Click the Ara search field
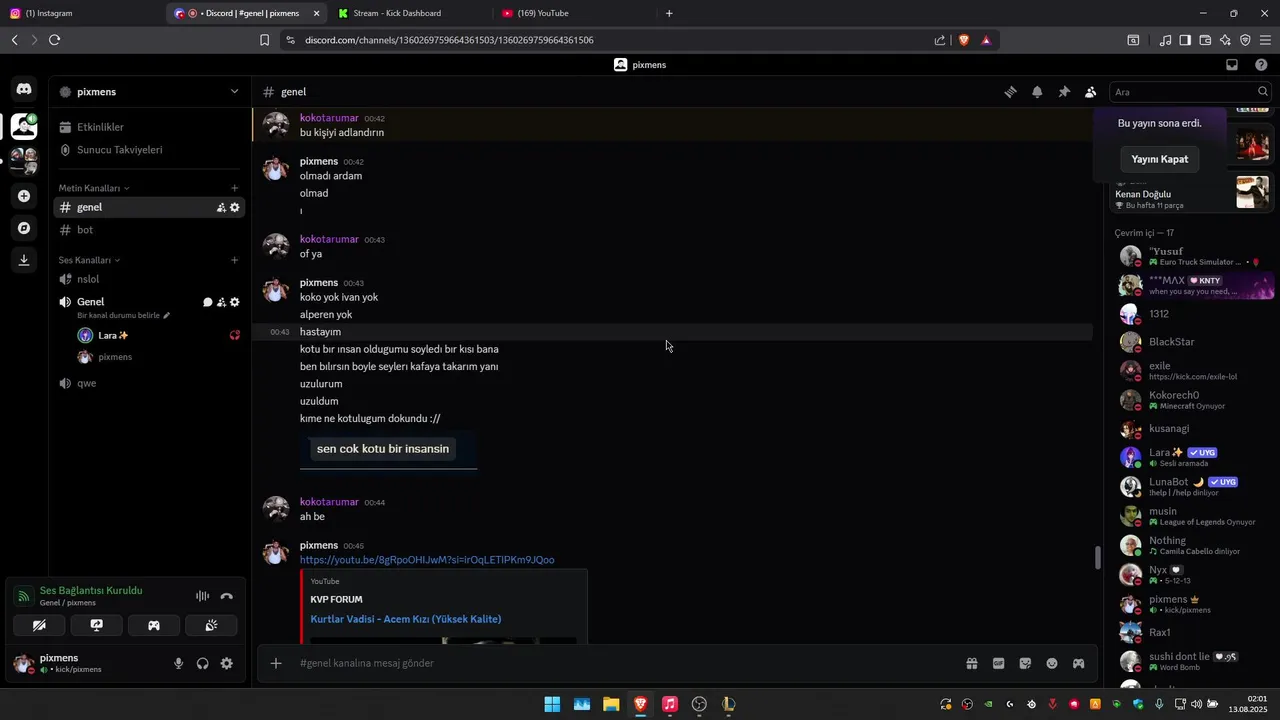The height and width of the screenshot is (720, 1280). (x=1190, y=92)
